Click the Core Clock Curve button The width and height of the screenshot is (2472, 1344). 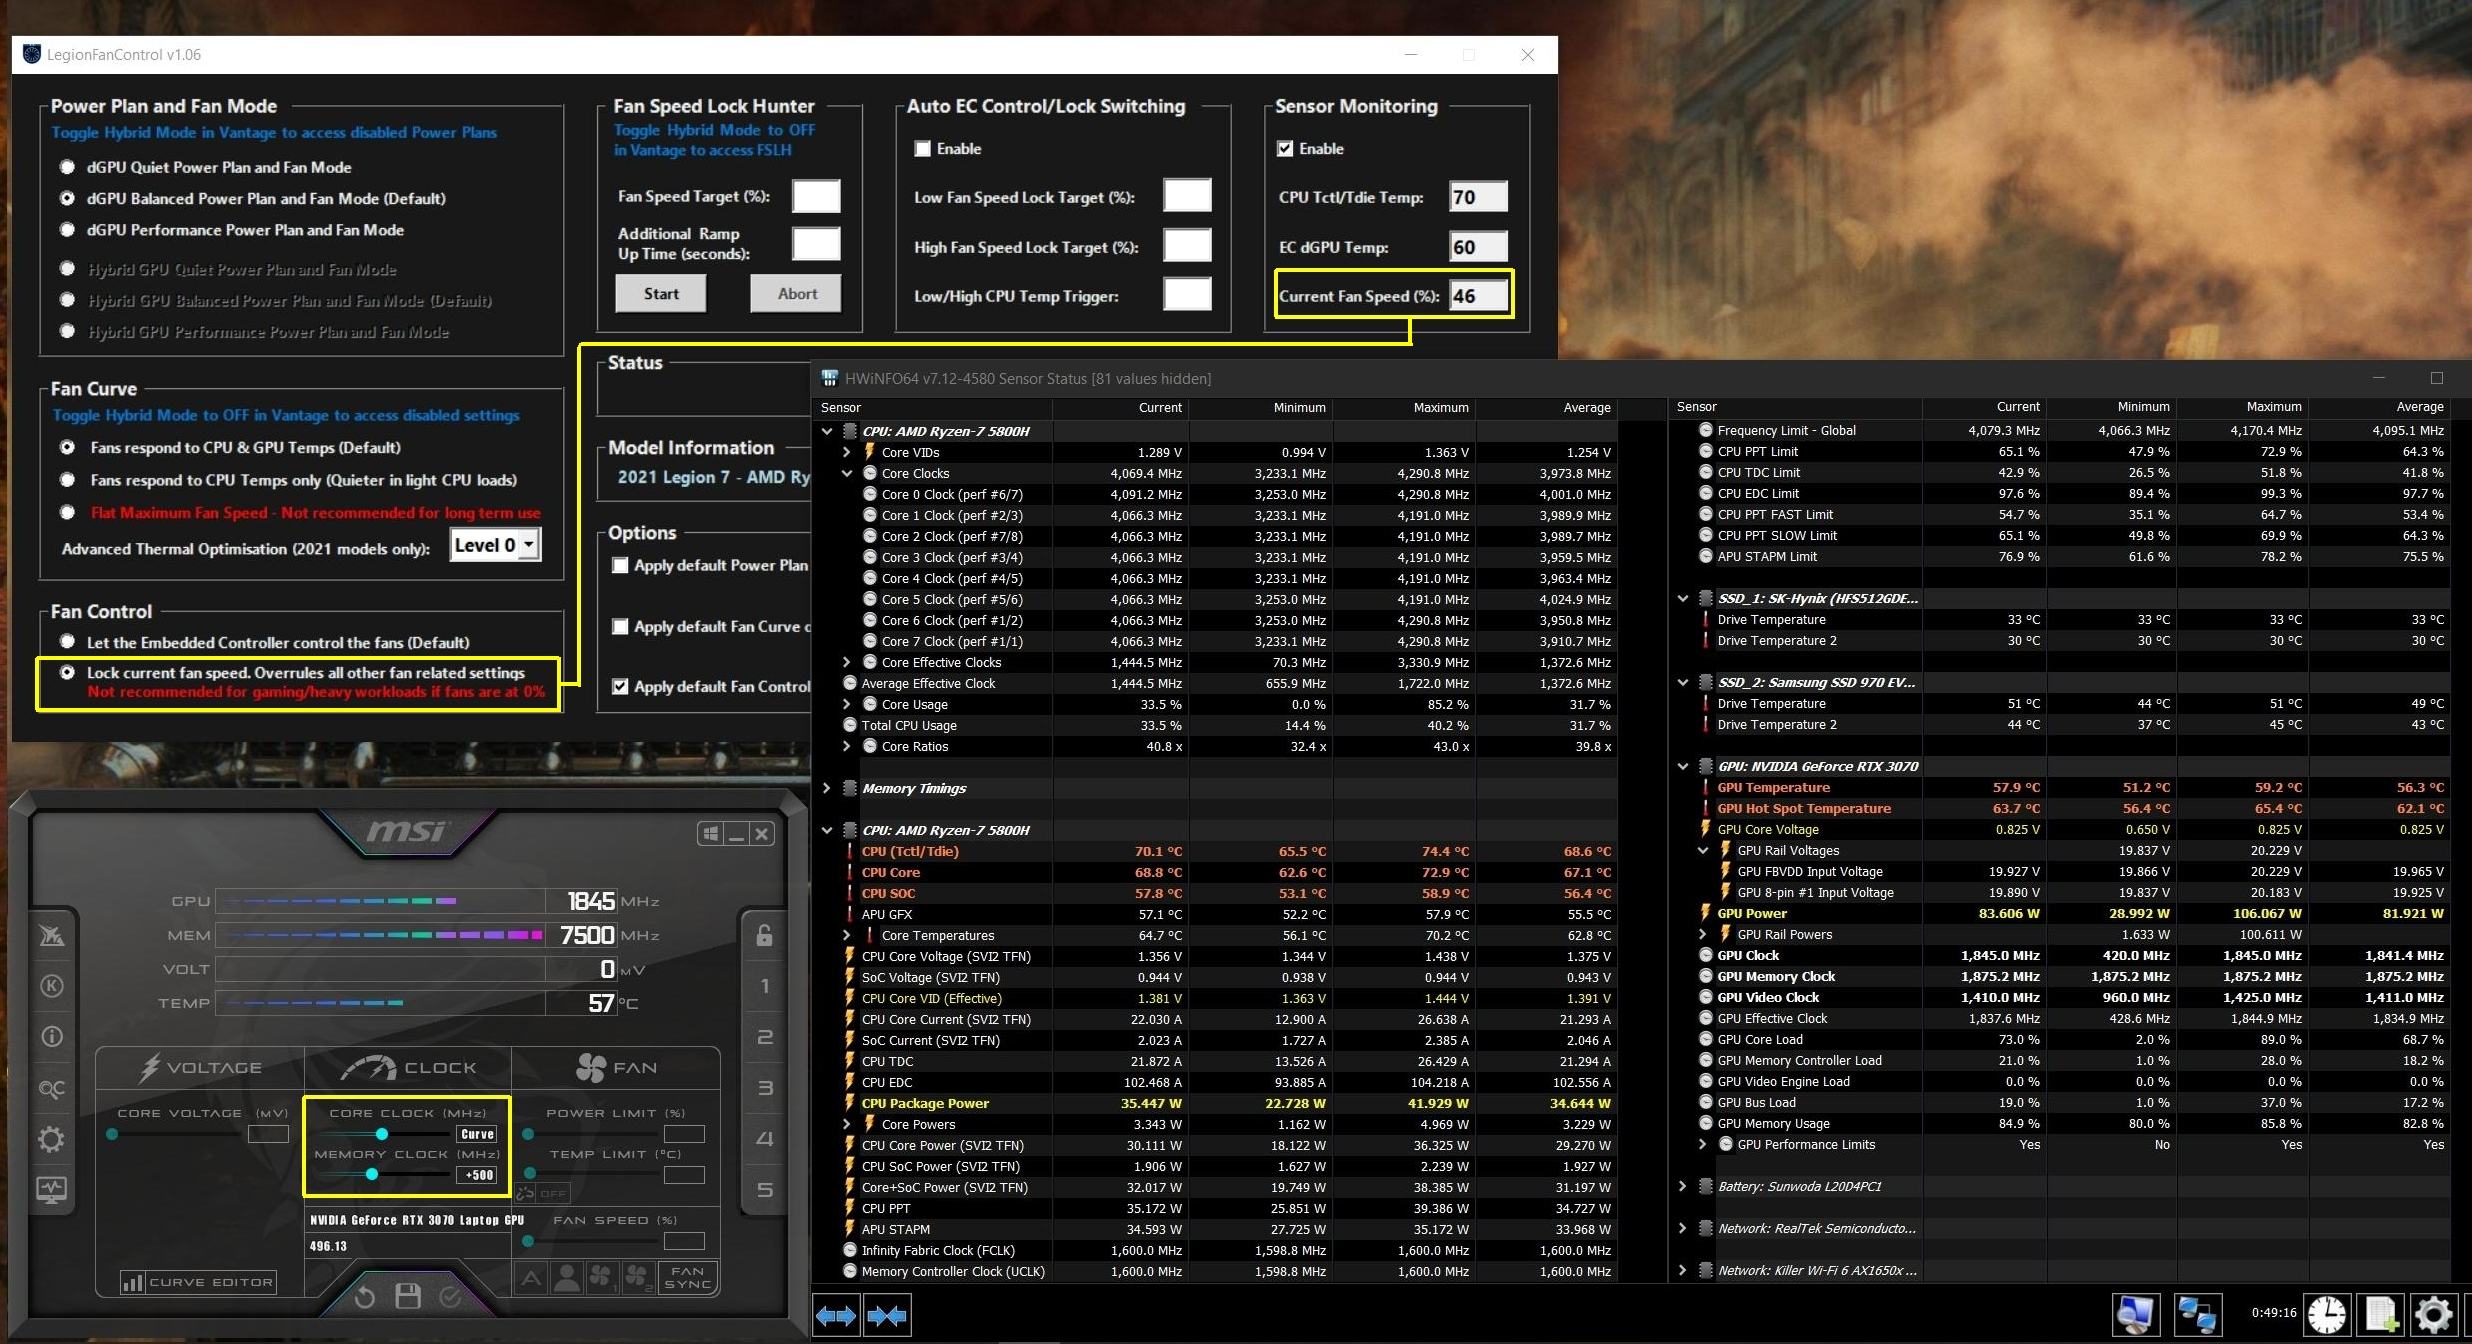477,1134
